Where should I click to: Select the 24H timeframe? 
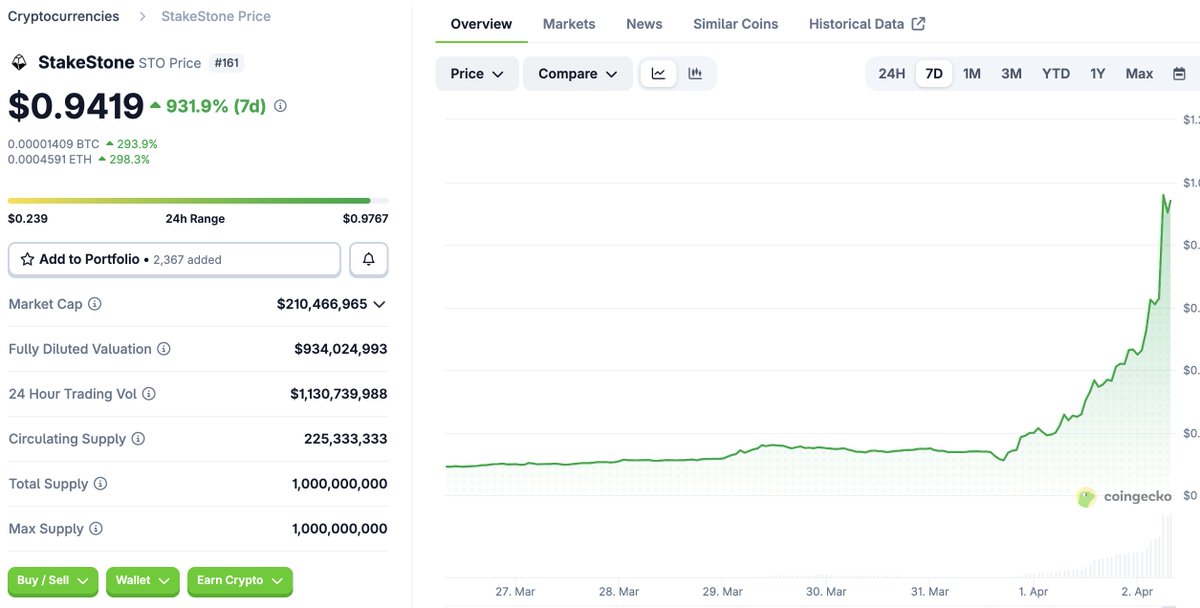coord(890,73)
